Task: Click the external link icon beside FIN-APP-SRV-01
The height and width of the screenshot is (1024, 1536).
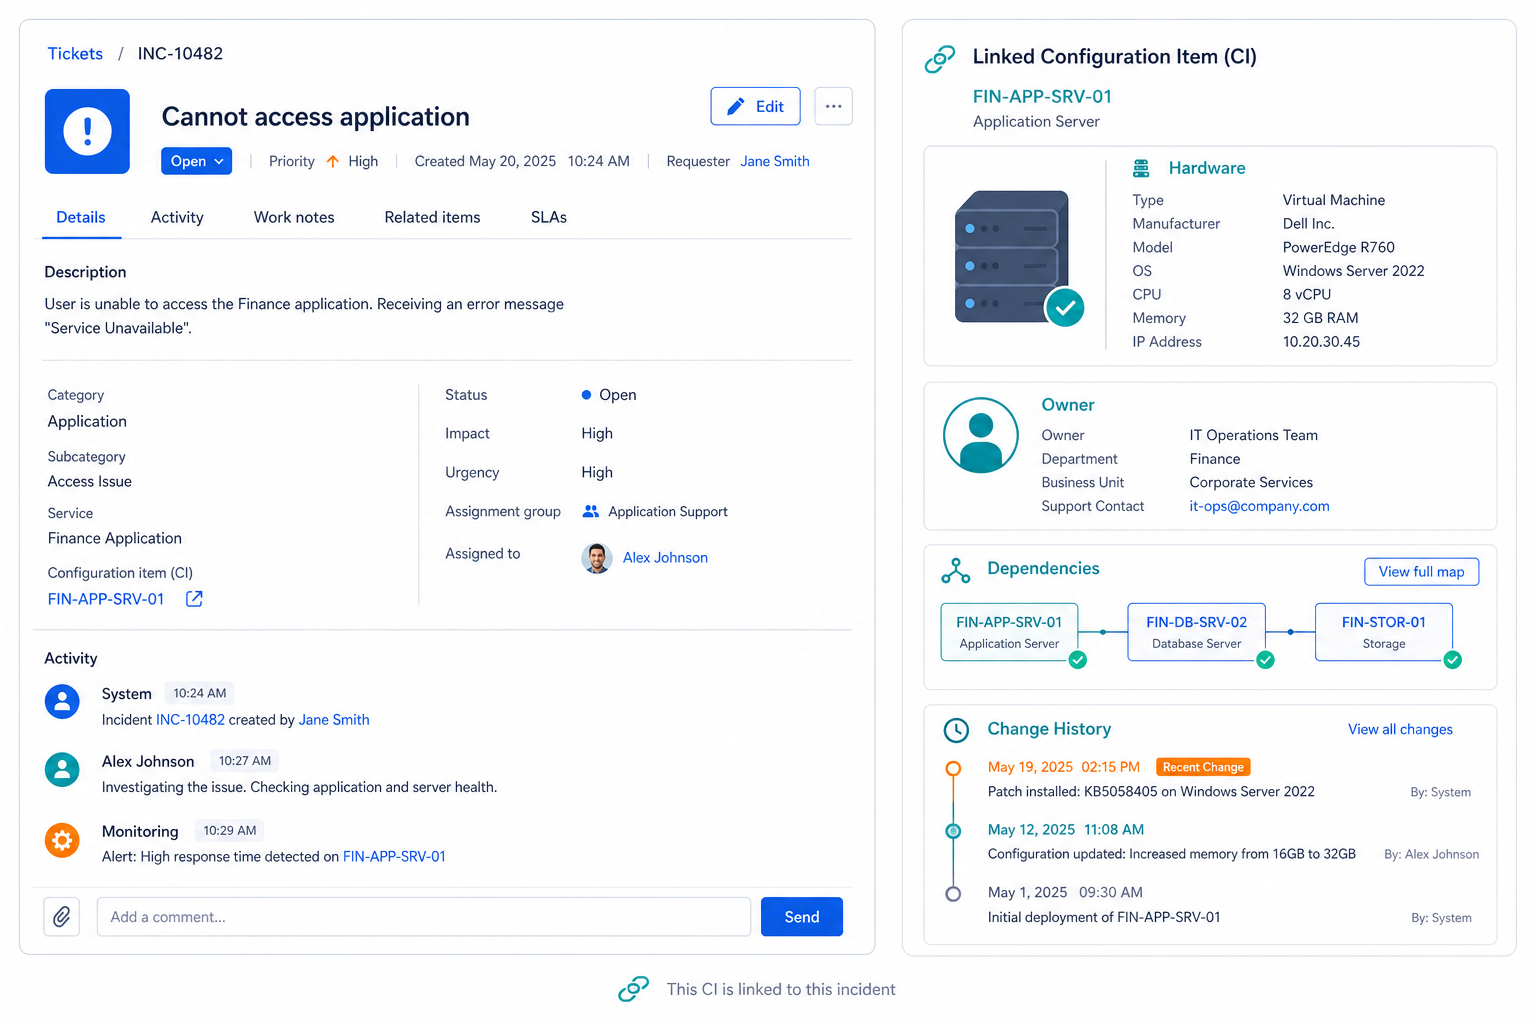Action: tap(194, 599)
